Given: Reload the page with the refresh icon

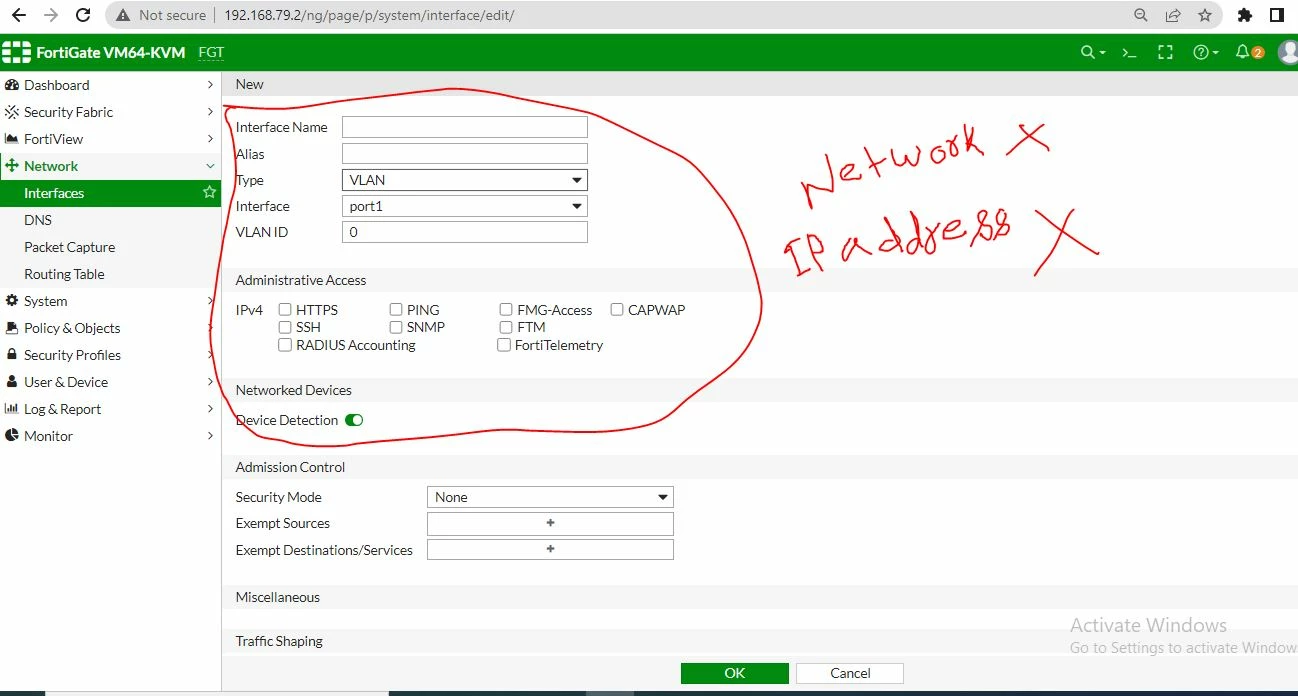Looking at the screenshot, I should point(83,15).
